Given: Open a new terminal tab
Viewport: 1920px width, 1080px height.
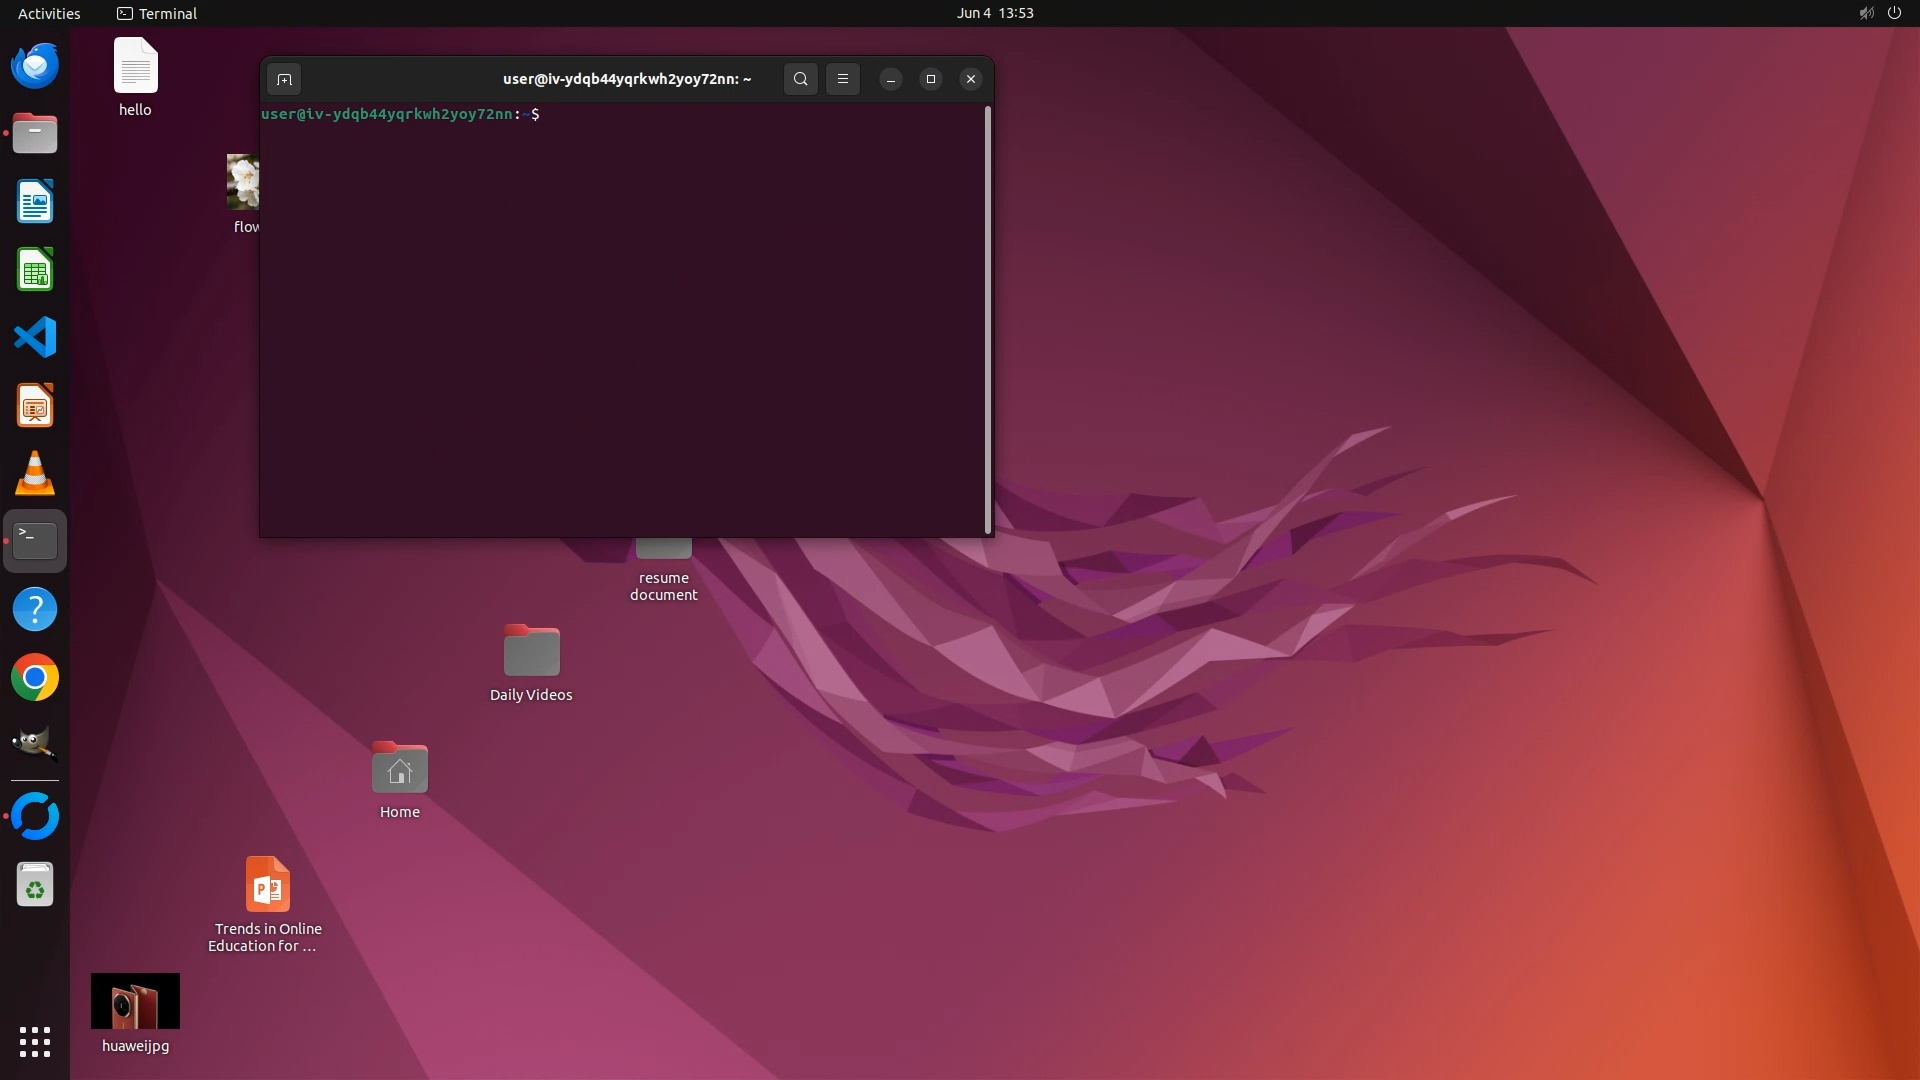Looking at the screenshot, I should click(x=284, y=79).
